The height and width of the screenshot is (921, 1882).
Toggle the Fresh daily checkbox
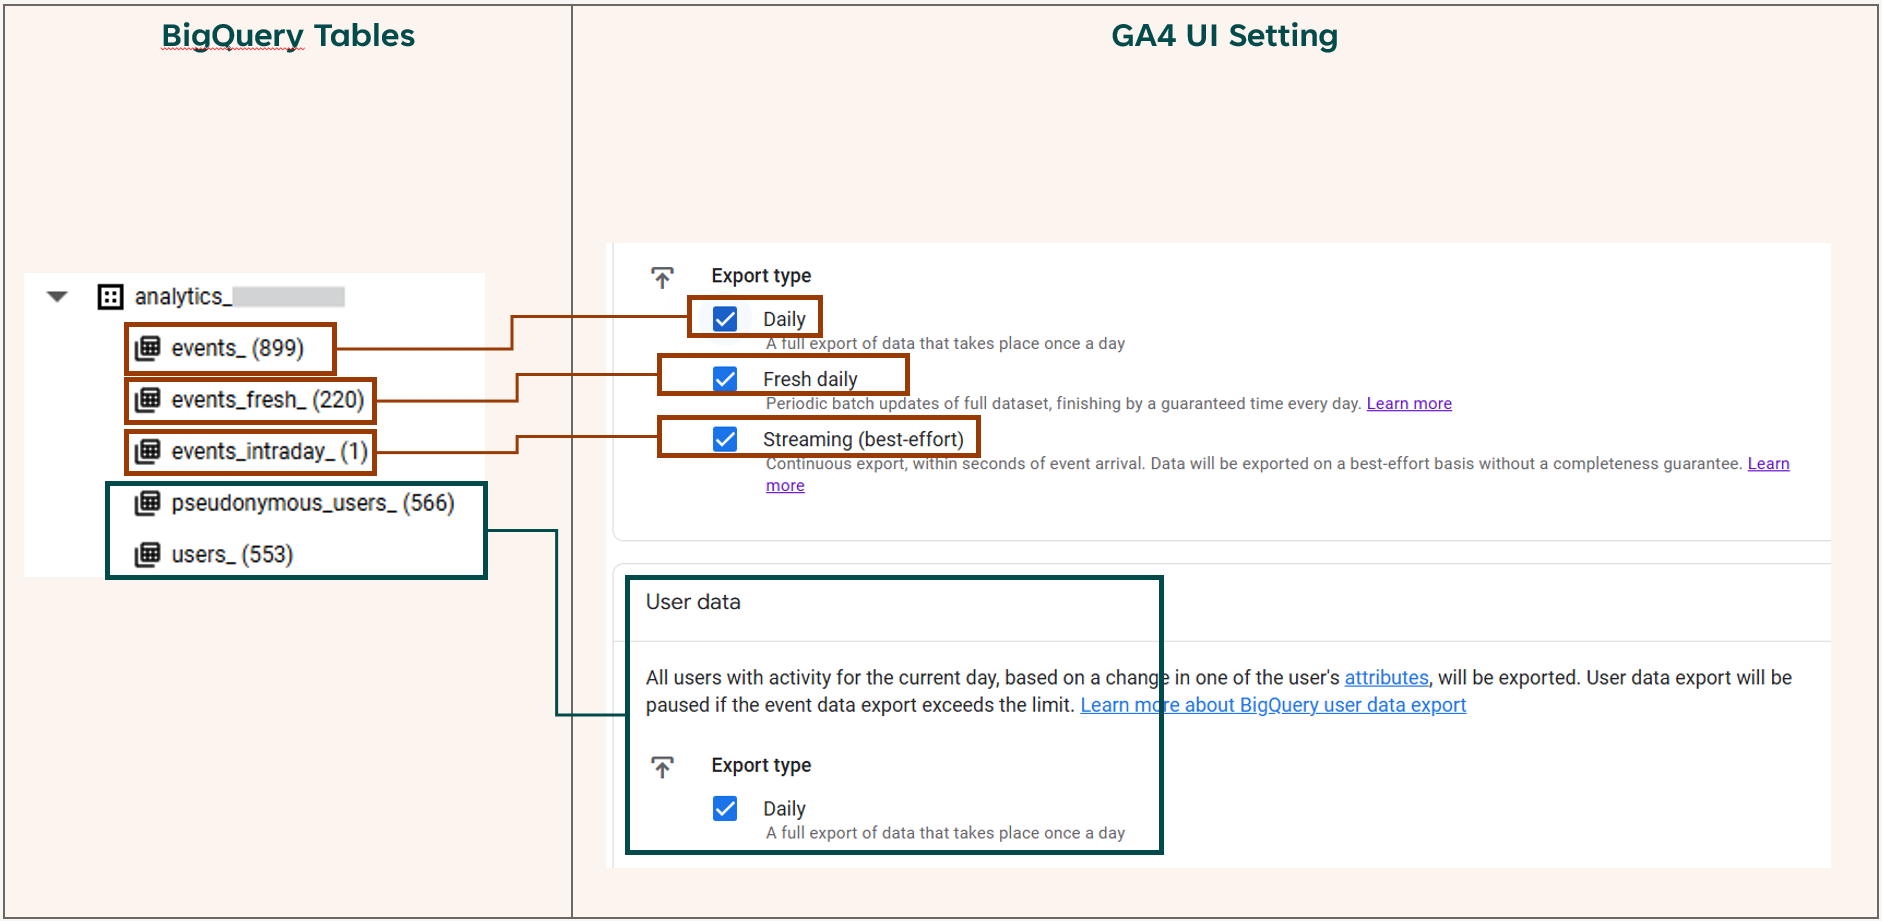[725, 379]
